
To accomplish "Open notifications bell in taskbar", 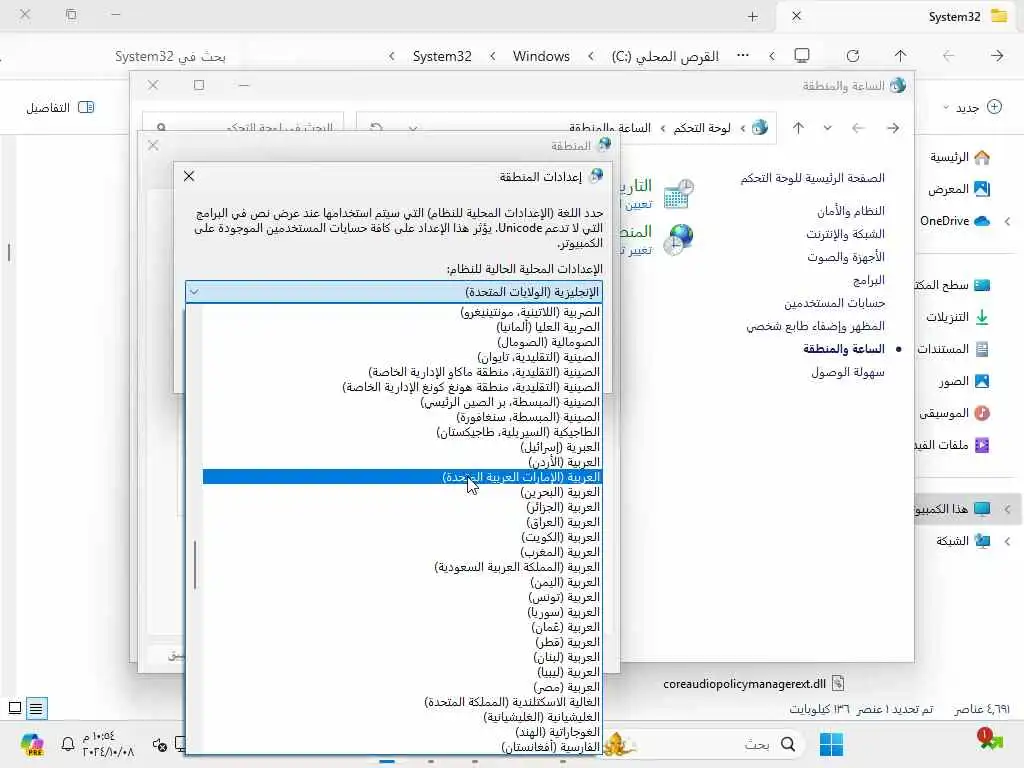I will [67, 744].
